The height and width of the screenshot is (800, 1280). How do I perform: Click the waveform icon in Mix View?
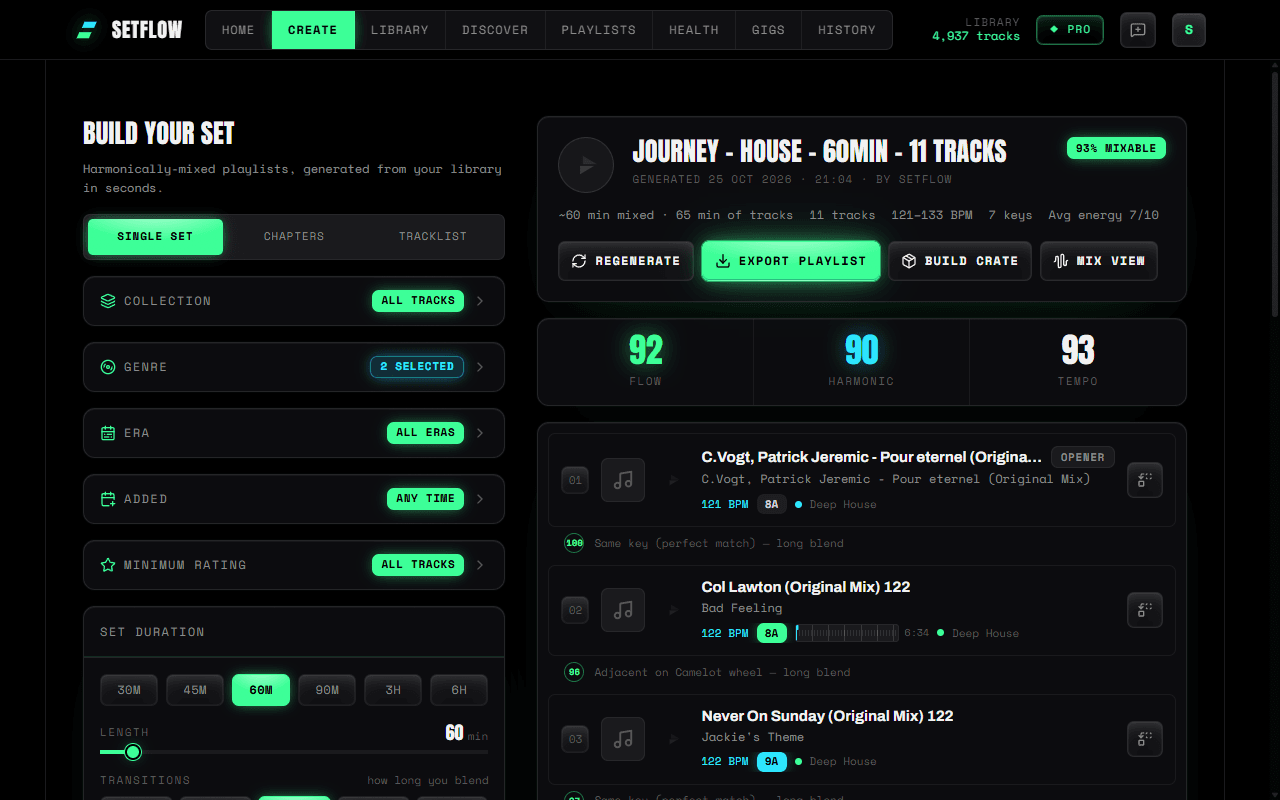tap(1061, 261)
